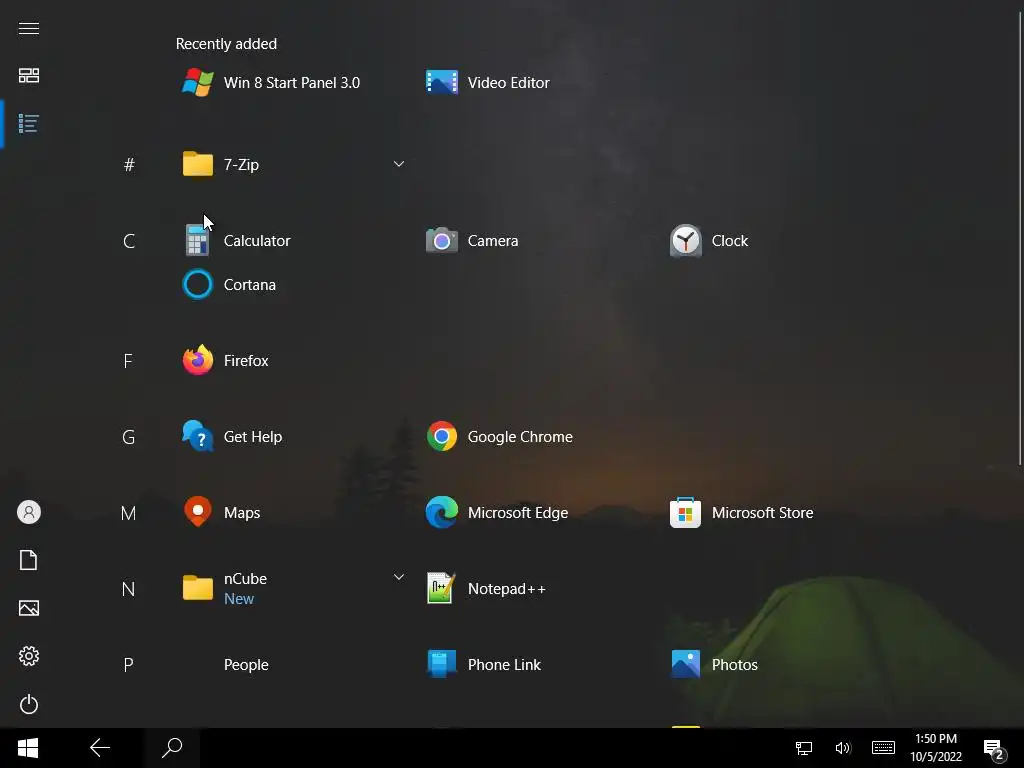Open Microsoft Store
1024x768 pixels.
(x=741, y=513)
